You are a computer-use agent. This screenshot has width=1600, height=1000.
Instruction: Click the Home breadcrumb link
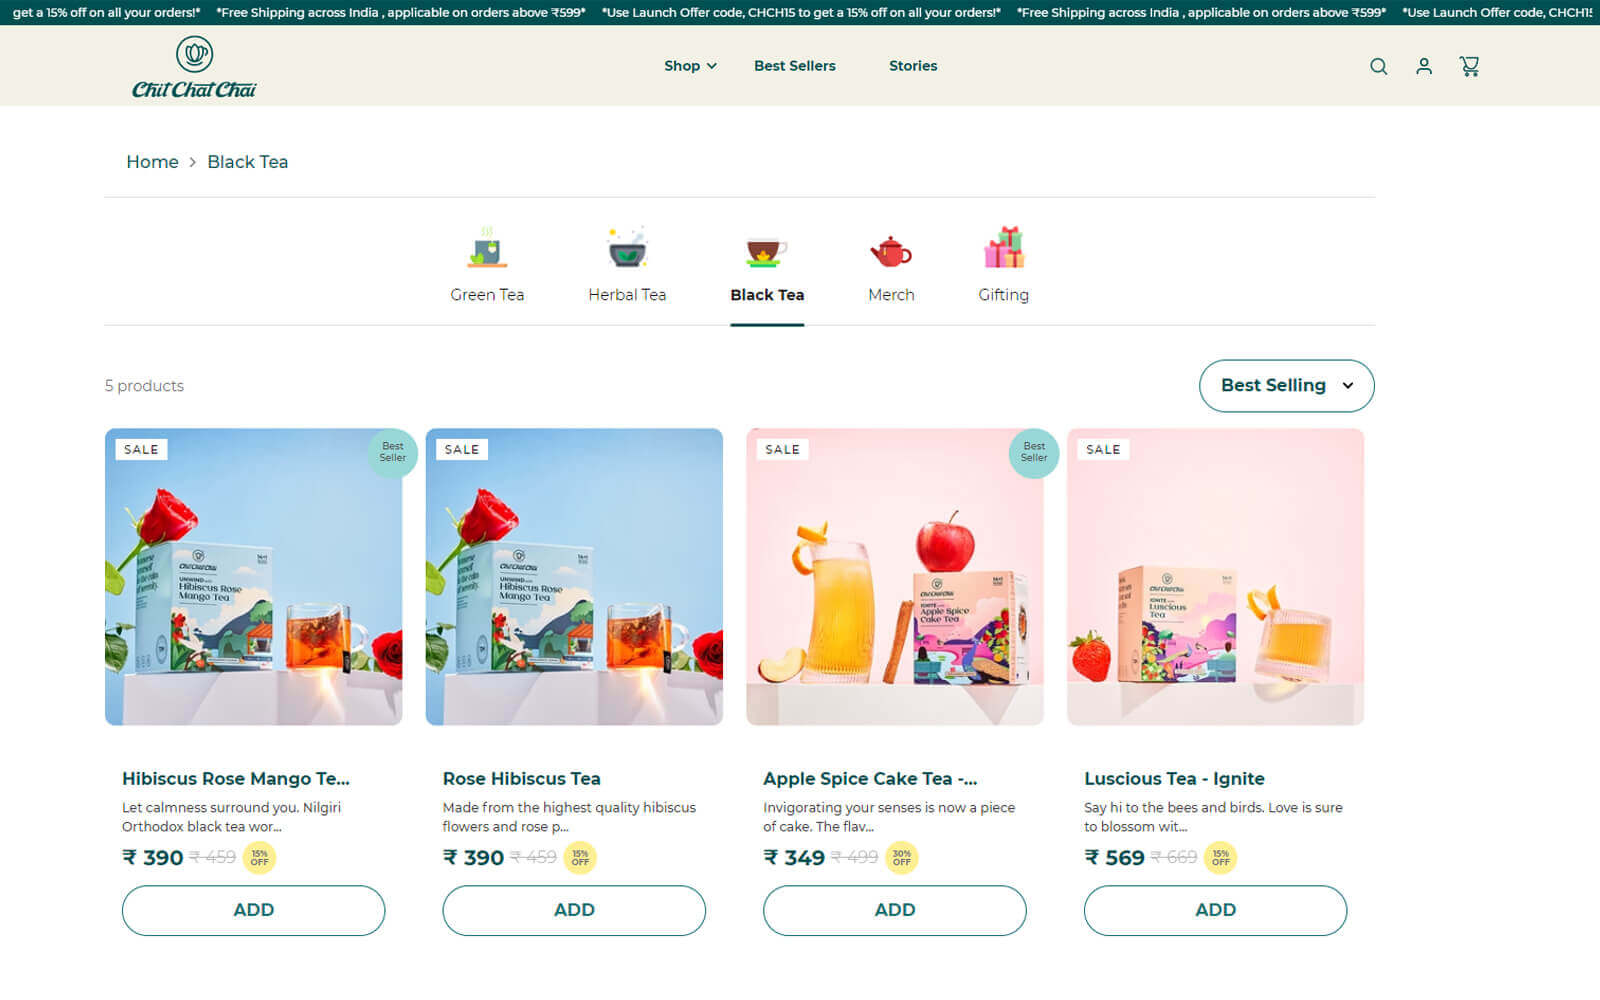[152, 162]
